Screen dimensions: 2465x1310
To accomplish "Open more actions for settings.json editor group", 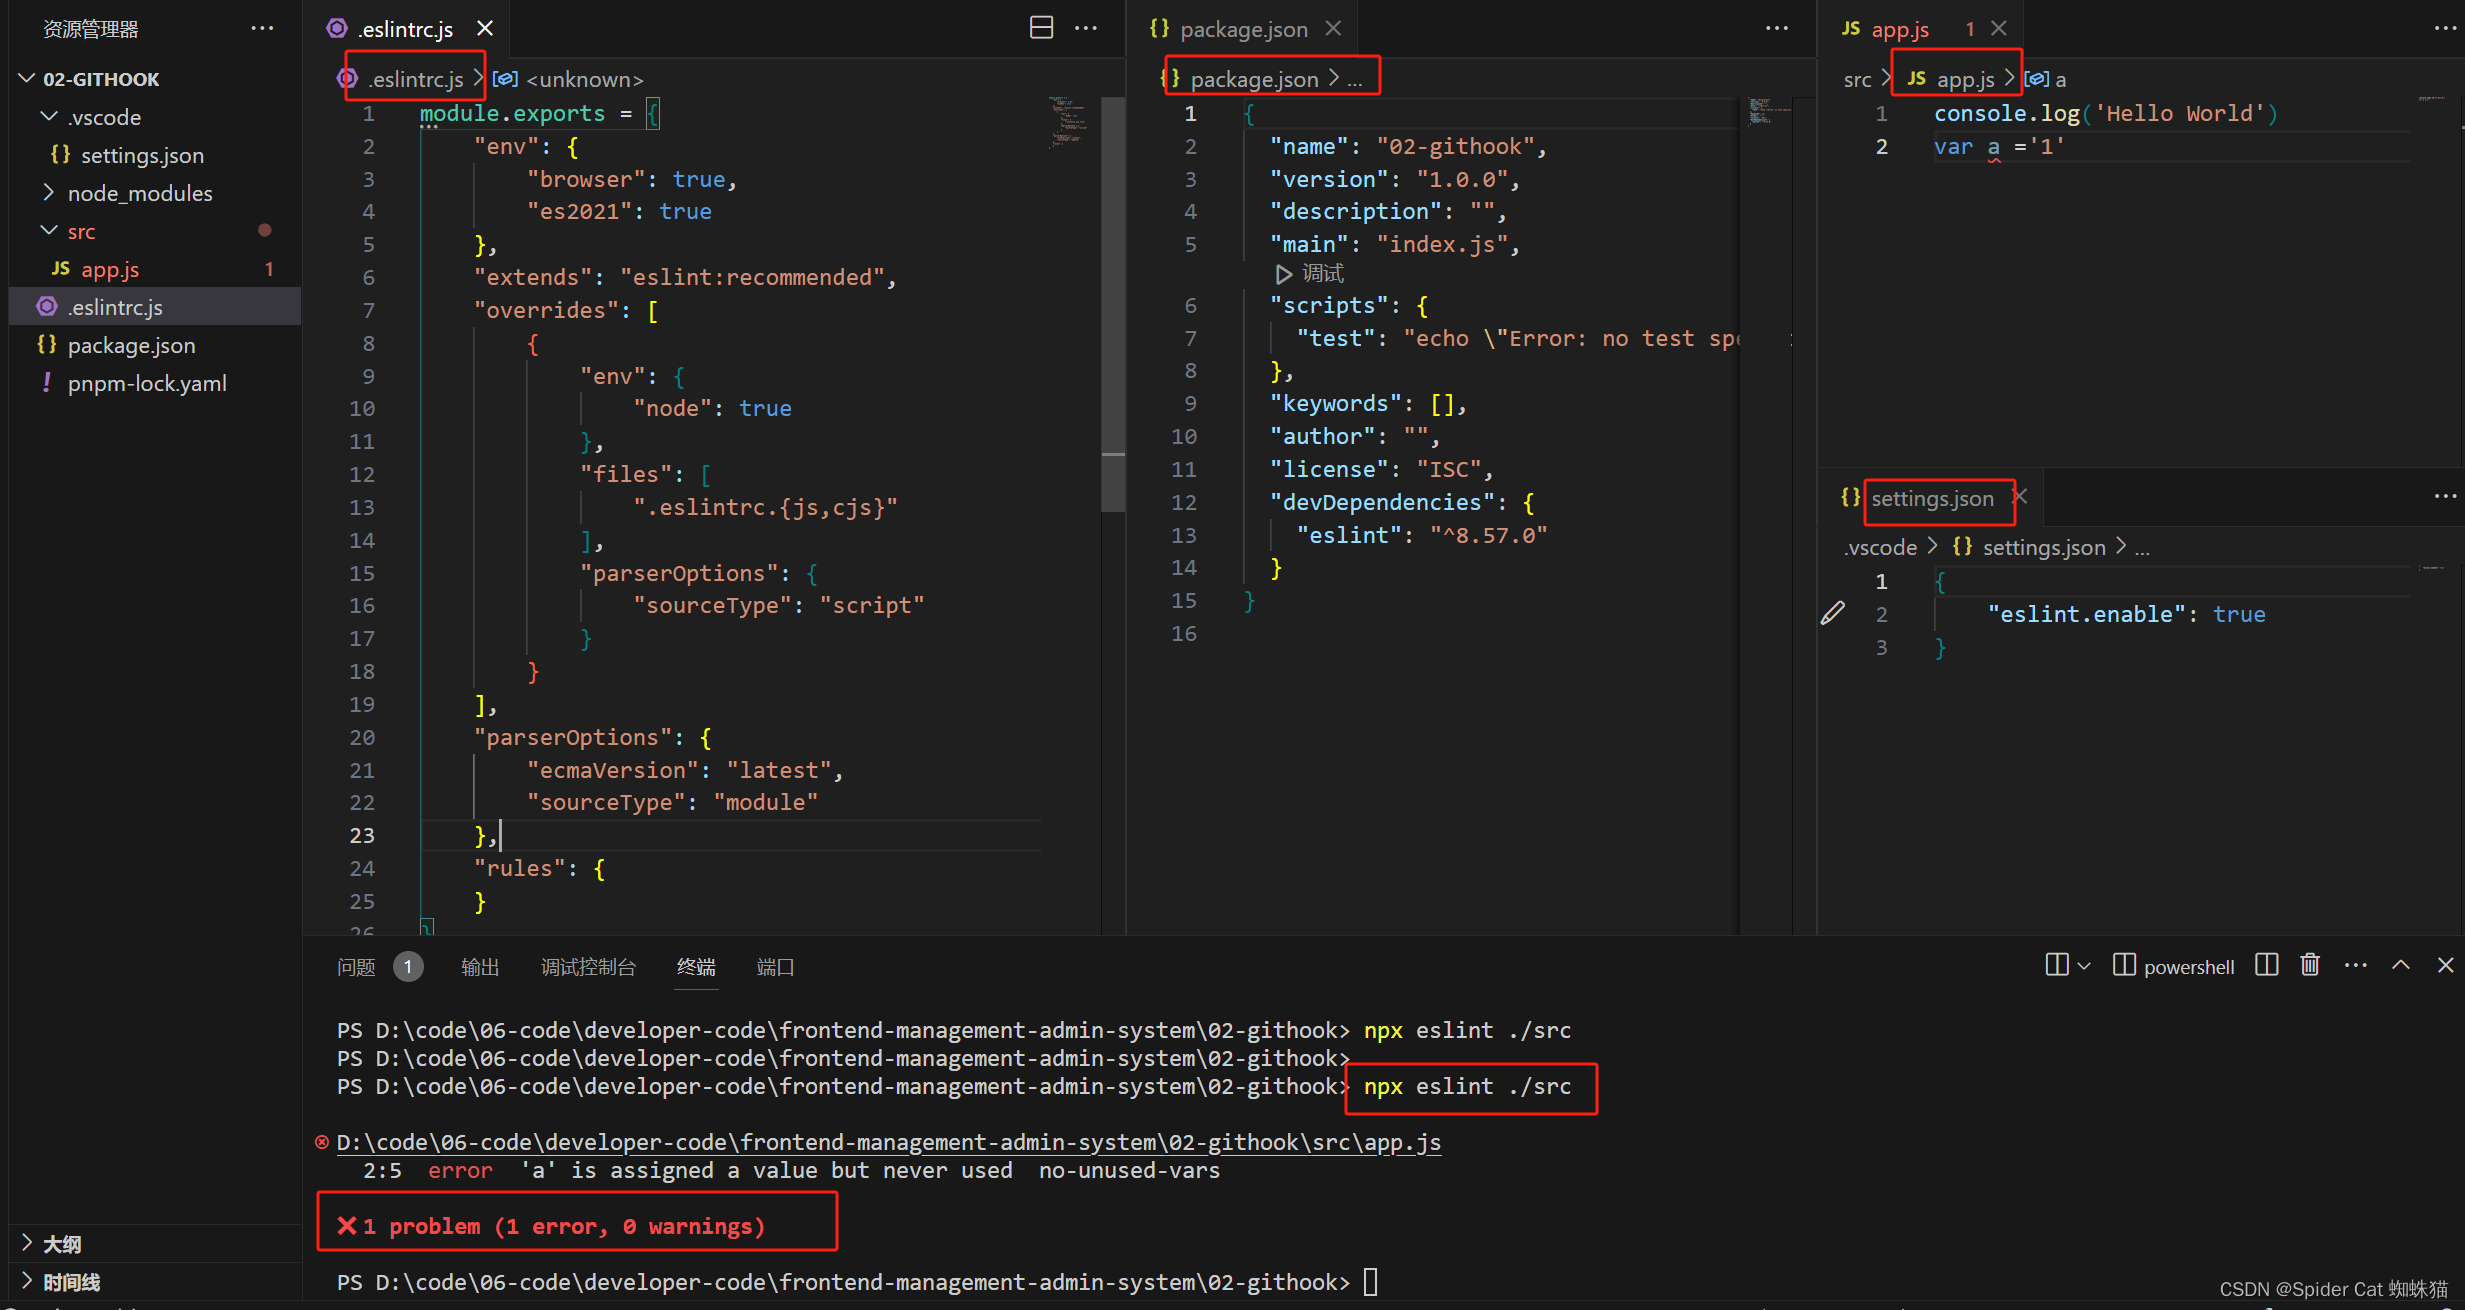I will click(x=2445, y=496).
